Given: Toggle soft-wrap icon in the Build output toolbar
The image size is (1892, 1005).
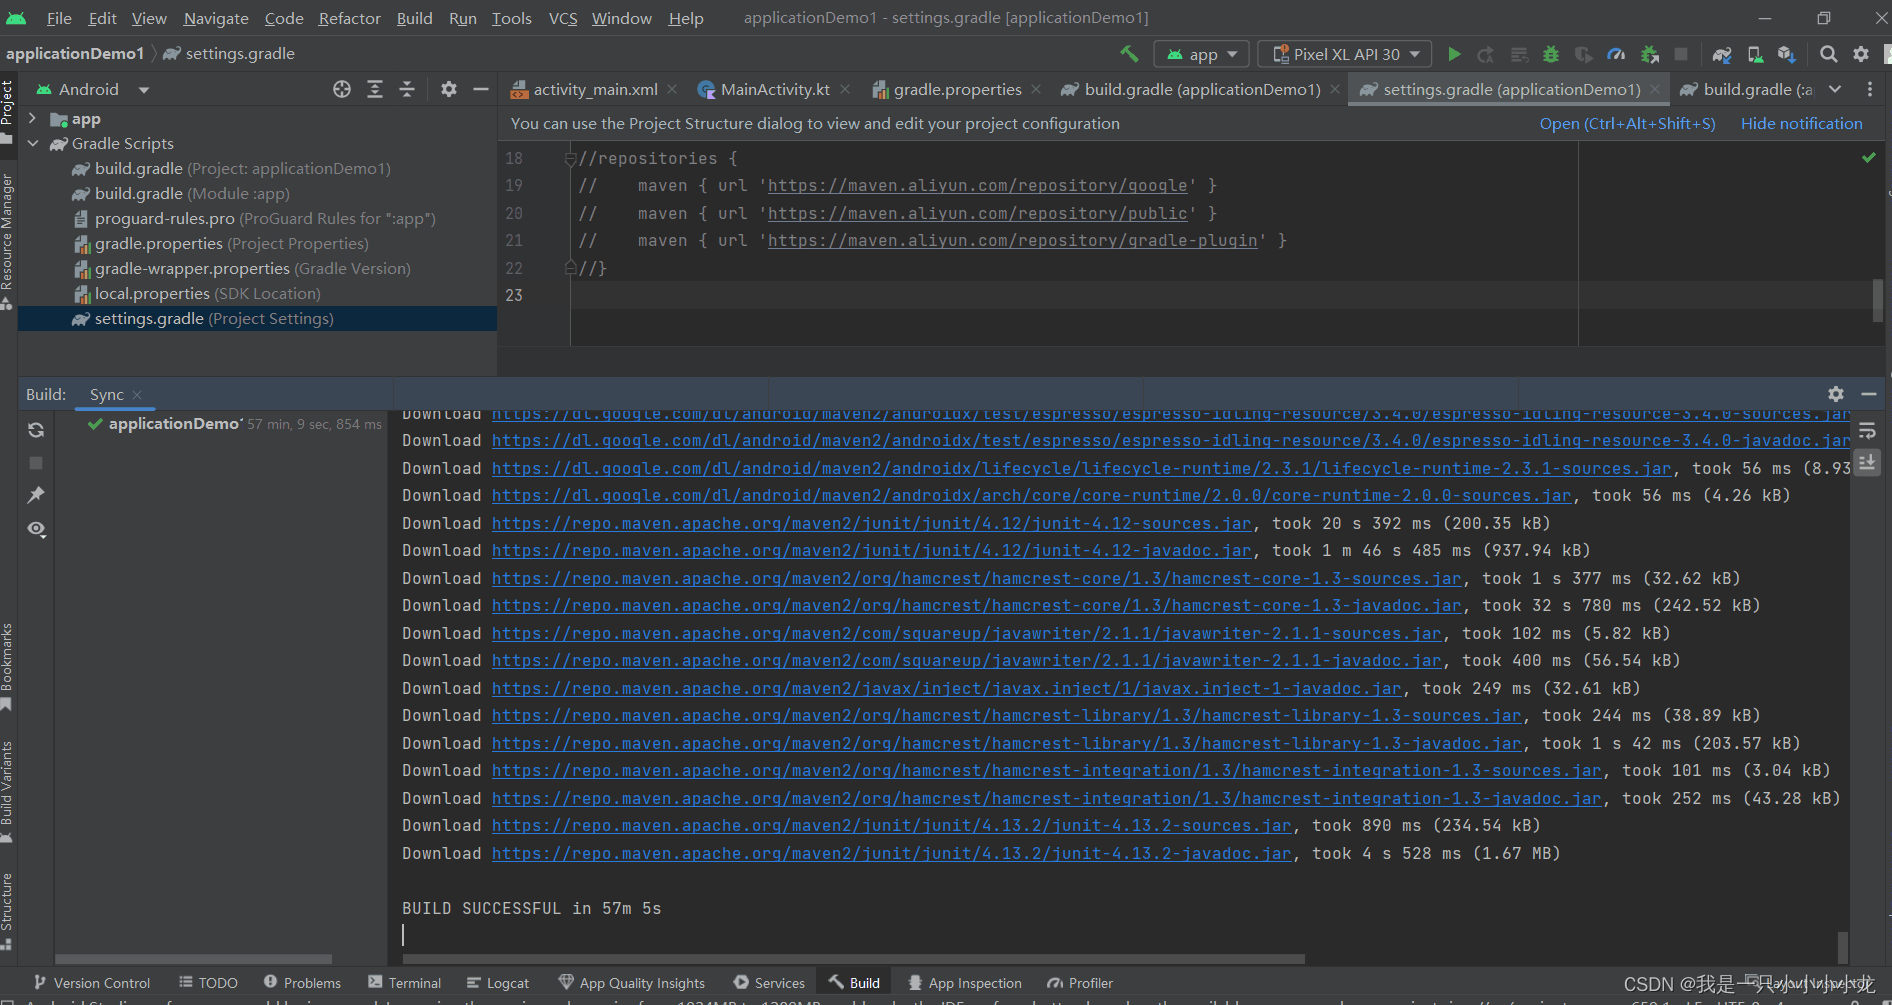Looking at the screenshot, I should pos(1867,430).
